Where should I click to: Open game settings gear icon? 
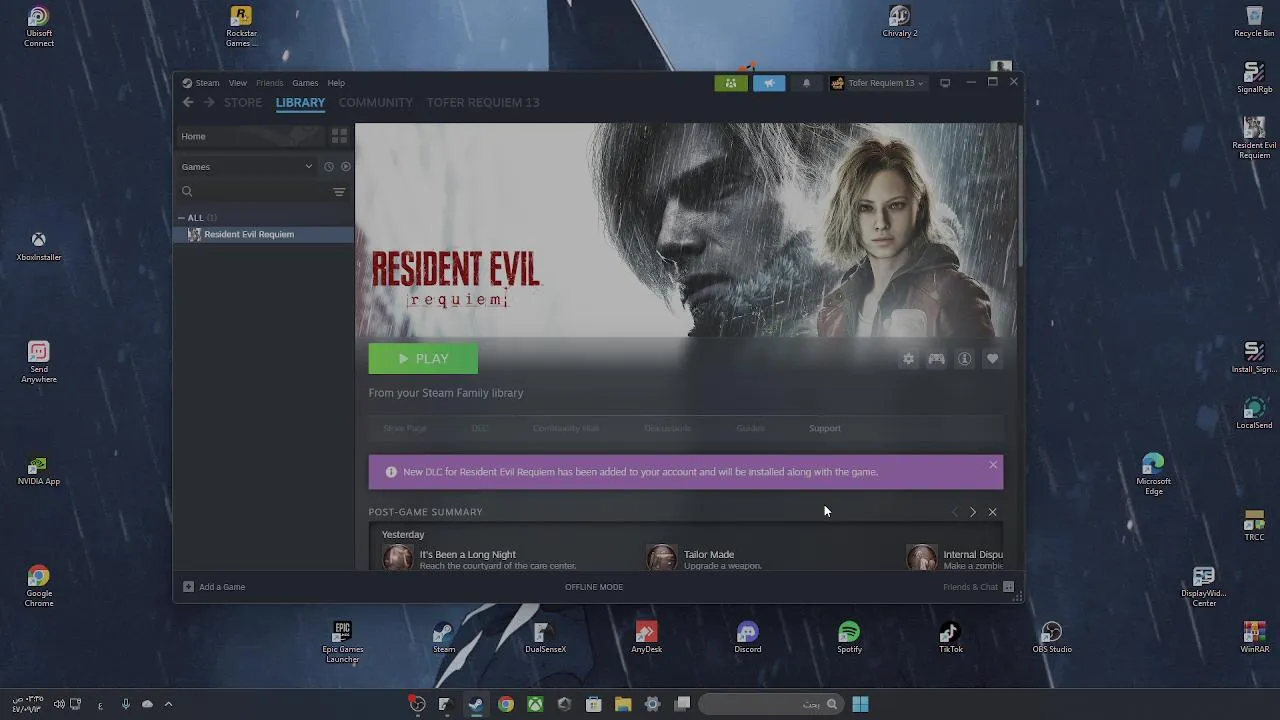908,359
